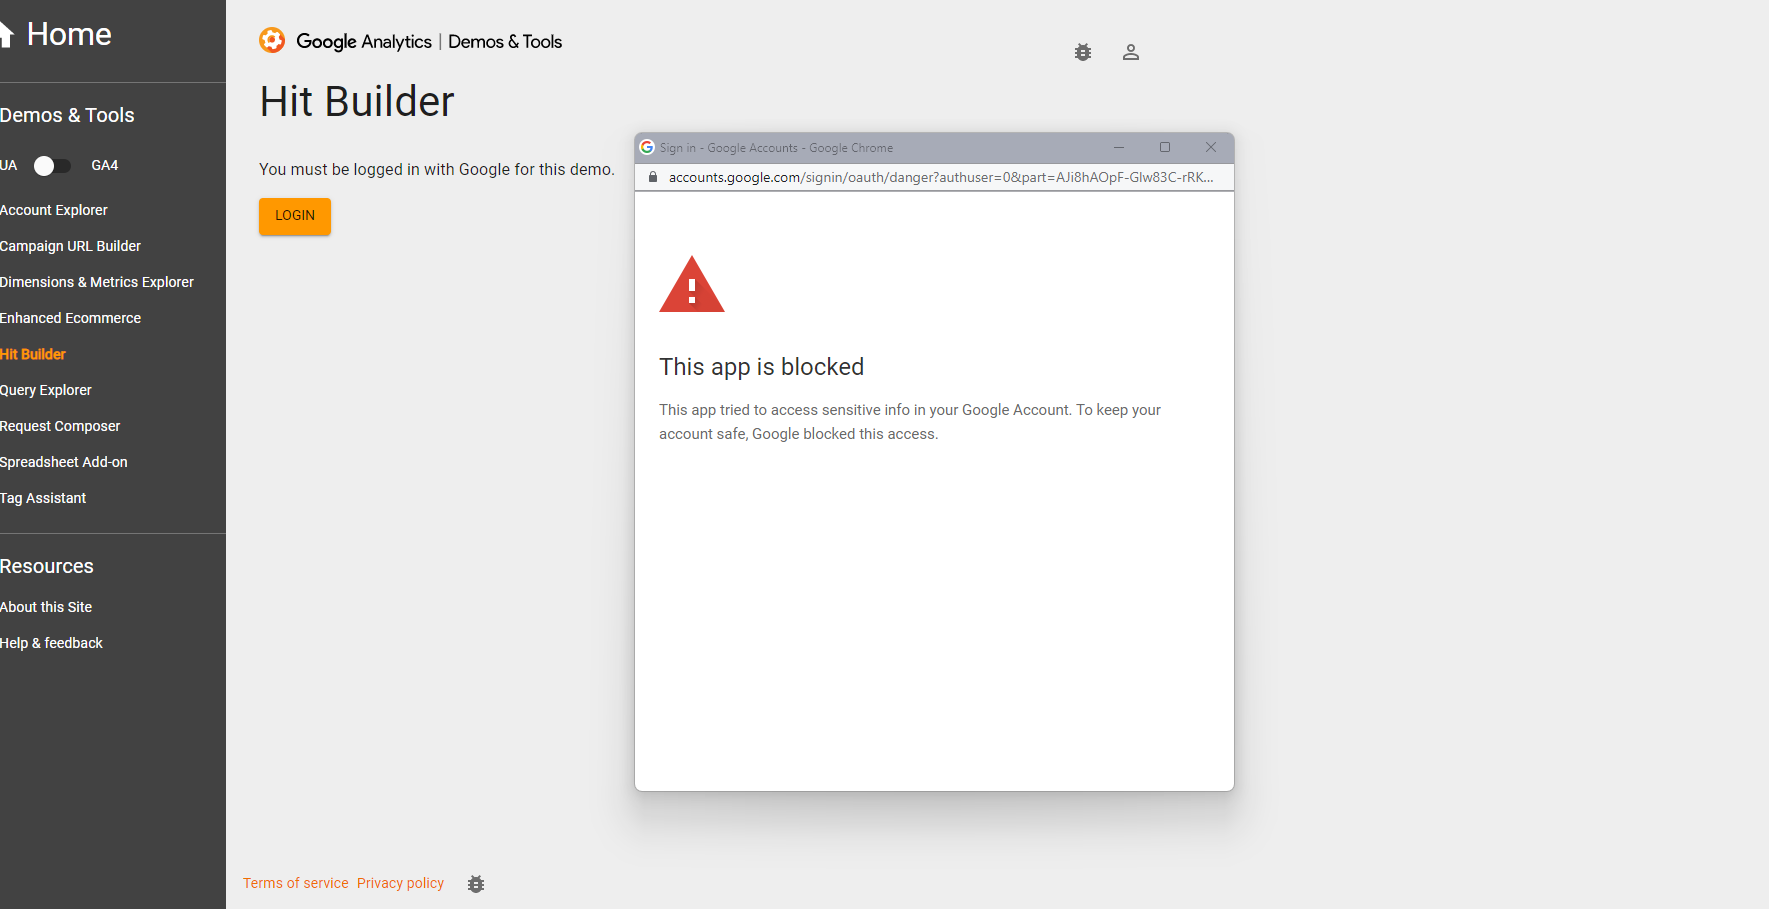The width and height of the screenshot is (1769, 909).
Task: Click the lock icon in the popup address bar
Action: [652, 177]
